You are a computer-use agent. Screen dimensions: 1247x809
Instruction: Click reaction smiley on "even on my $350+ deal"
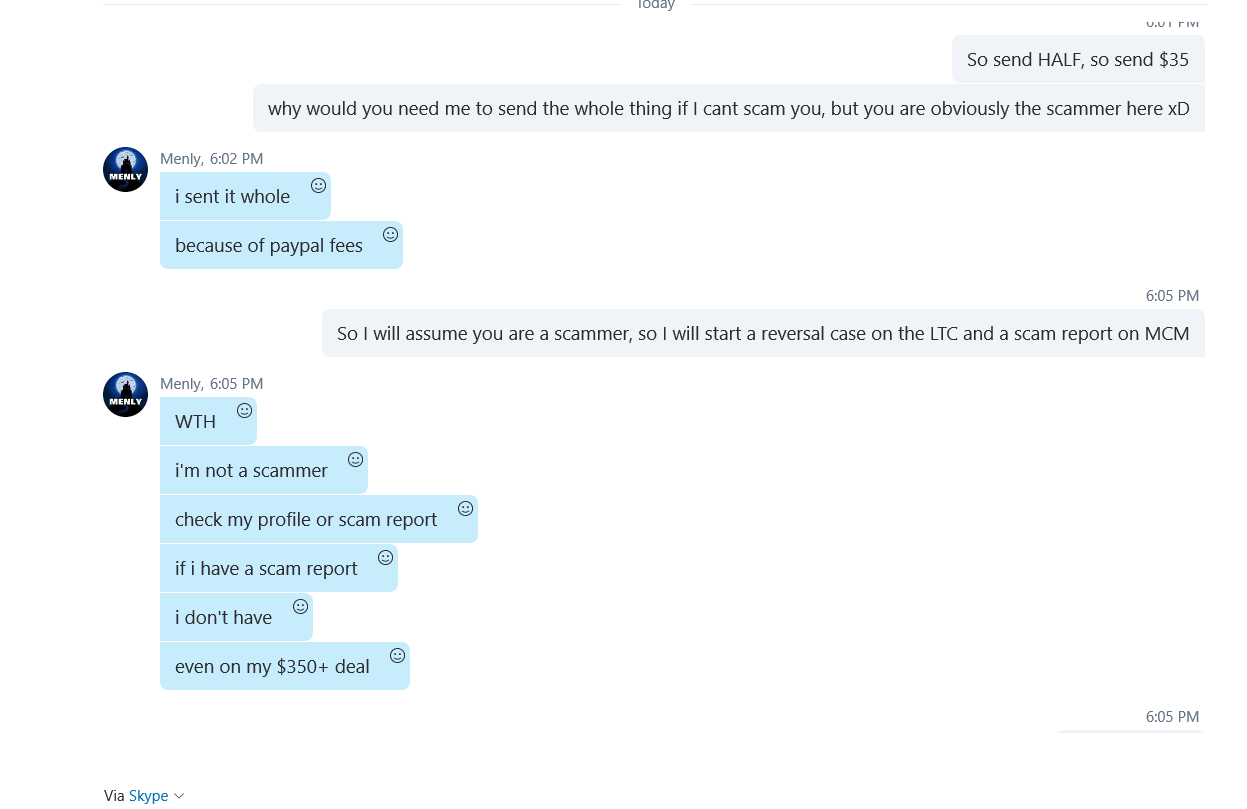397,655
